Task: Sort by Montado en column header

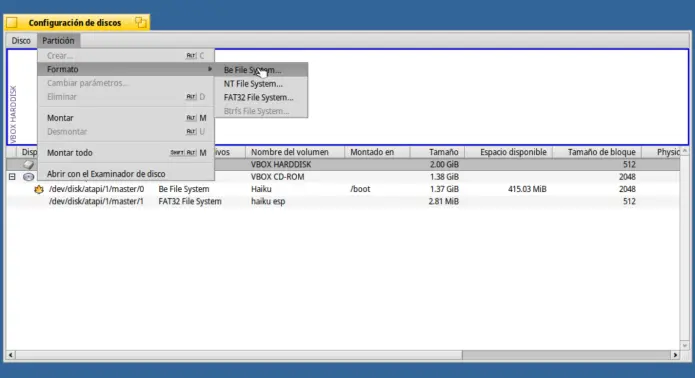Action: (377, 152)
